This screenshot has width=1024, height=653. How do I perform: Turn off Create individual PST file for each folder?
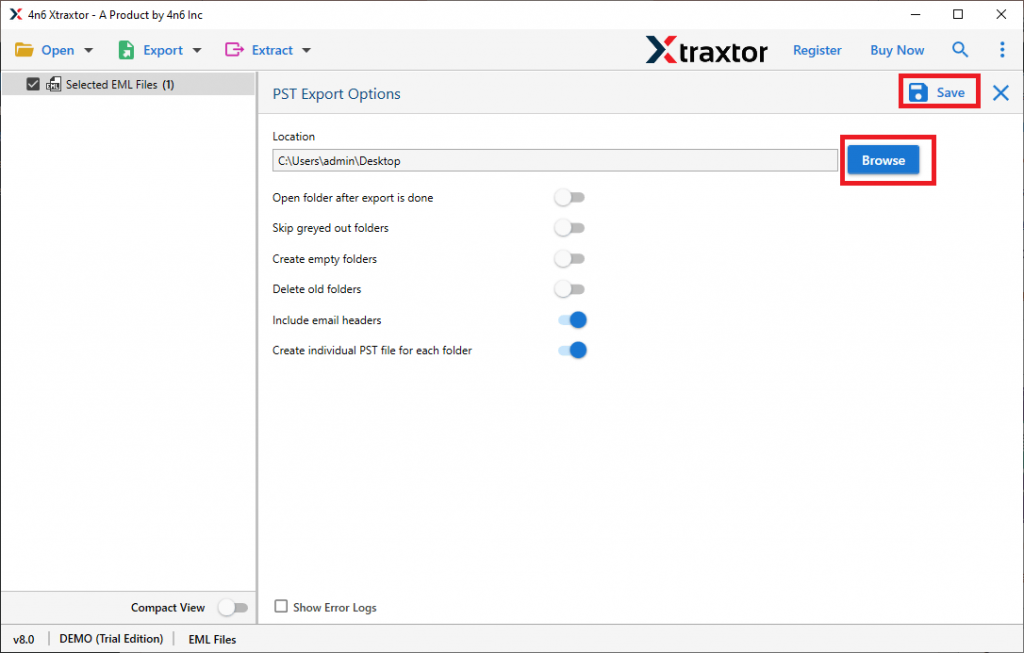572,350
